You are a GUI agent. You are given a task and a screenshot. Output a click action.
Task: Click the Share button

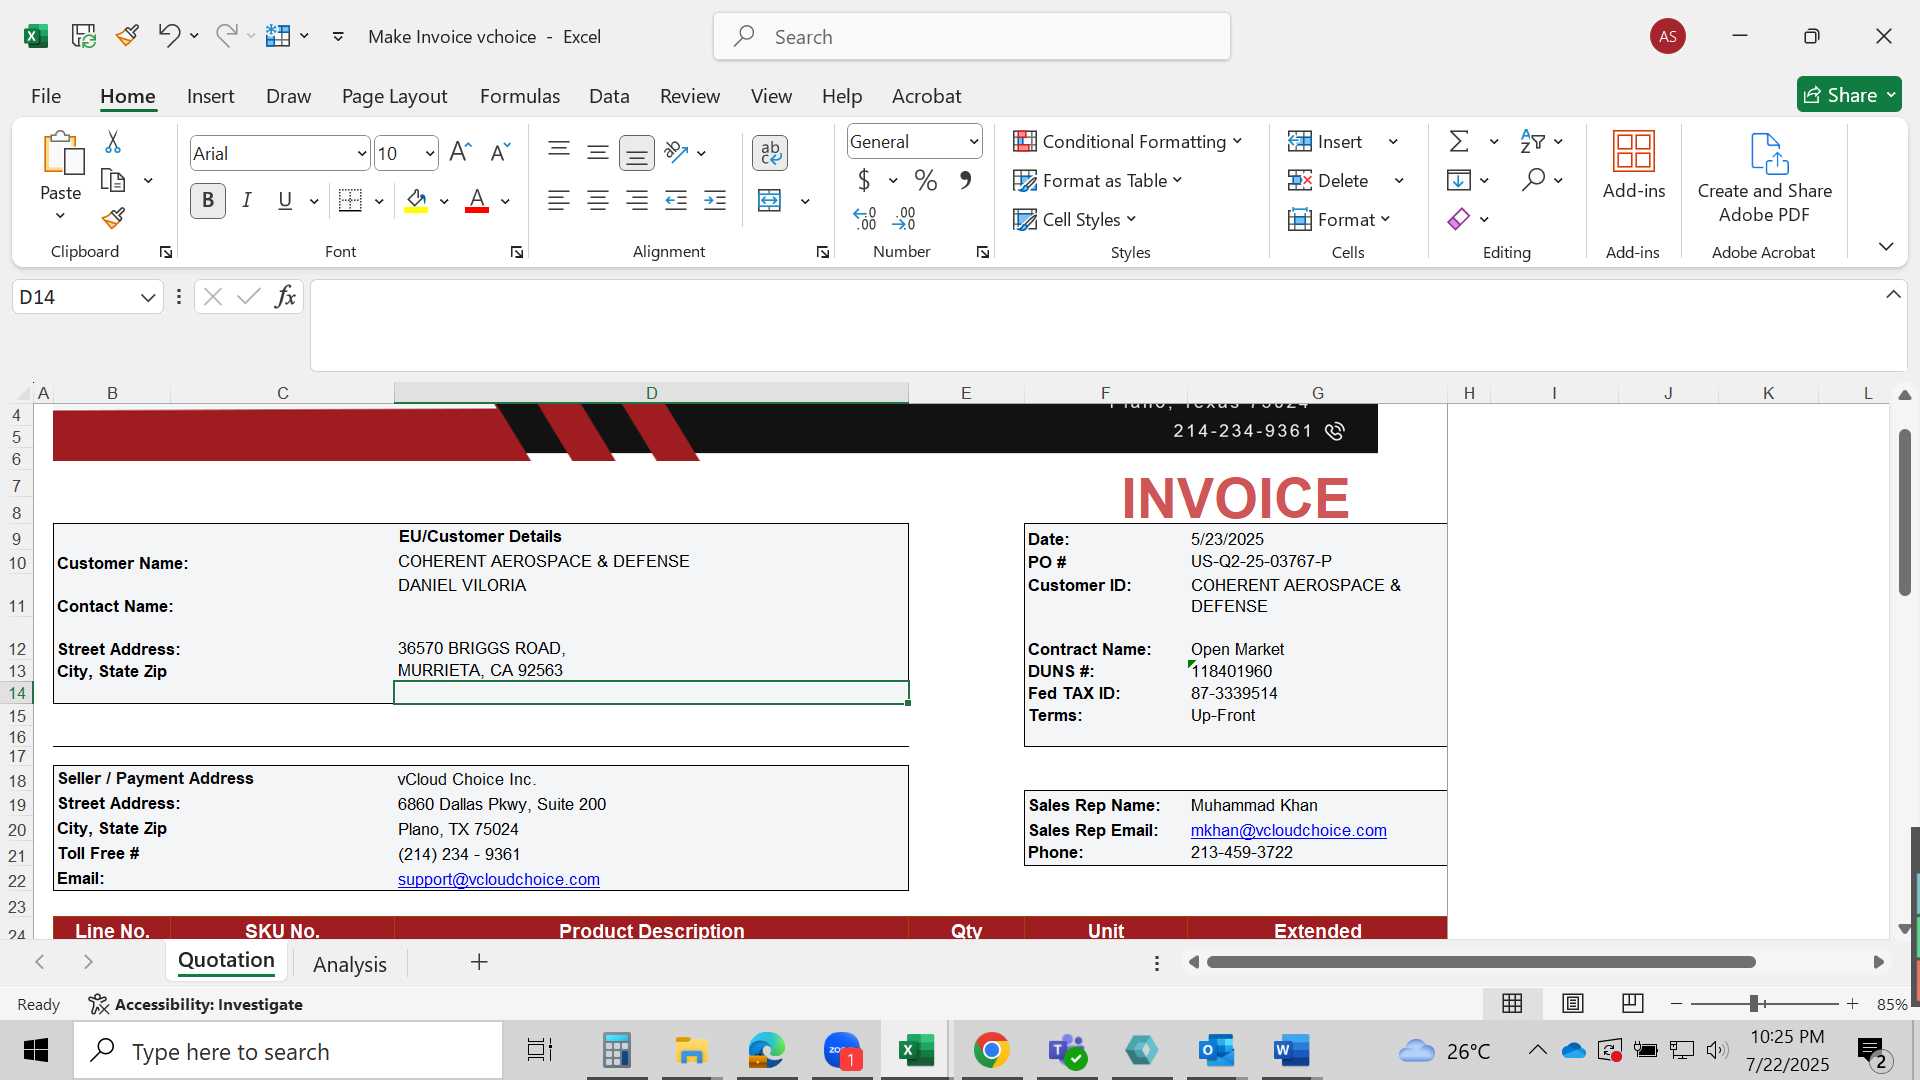pyautogui.click(x=1848, y=95)
